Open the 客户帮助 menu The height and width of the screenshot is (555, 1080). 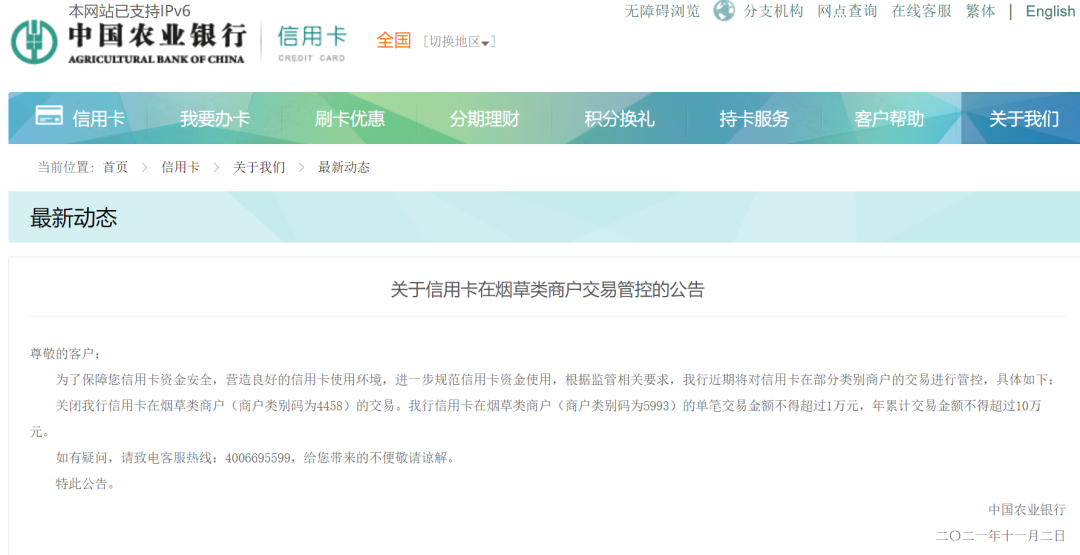tap(889, 118)
